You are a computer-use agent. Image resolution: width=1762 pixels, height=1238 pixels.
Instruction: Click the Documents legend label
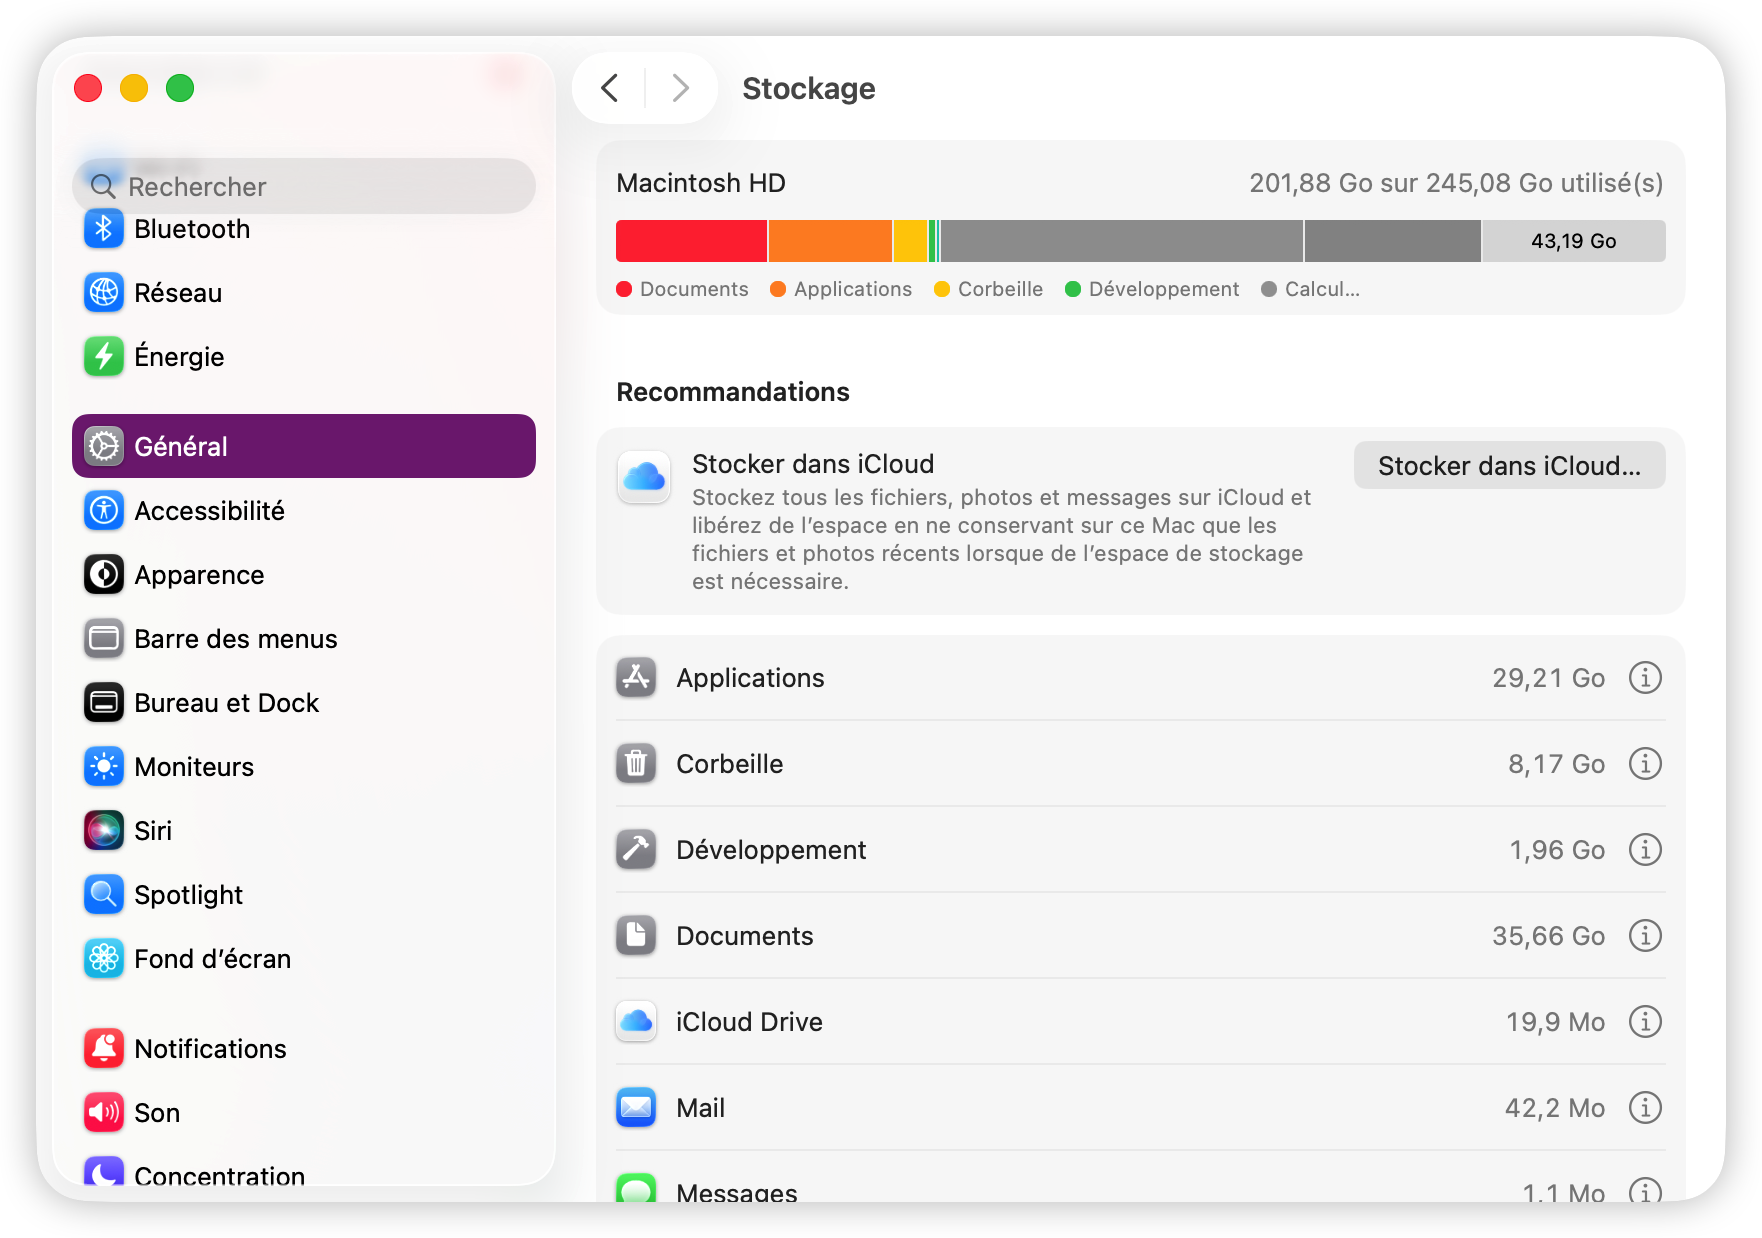point(694,289)
